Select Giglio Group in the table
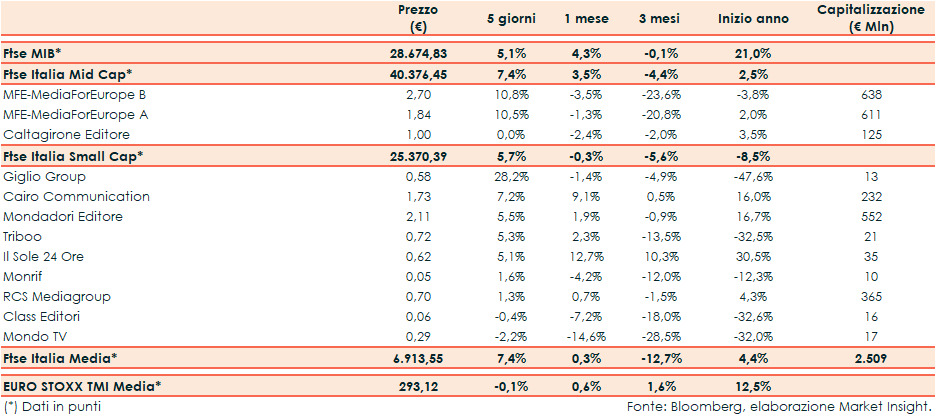Screen dimensions: 935x418 [42, 177]
